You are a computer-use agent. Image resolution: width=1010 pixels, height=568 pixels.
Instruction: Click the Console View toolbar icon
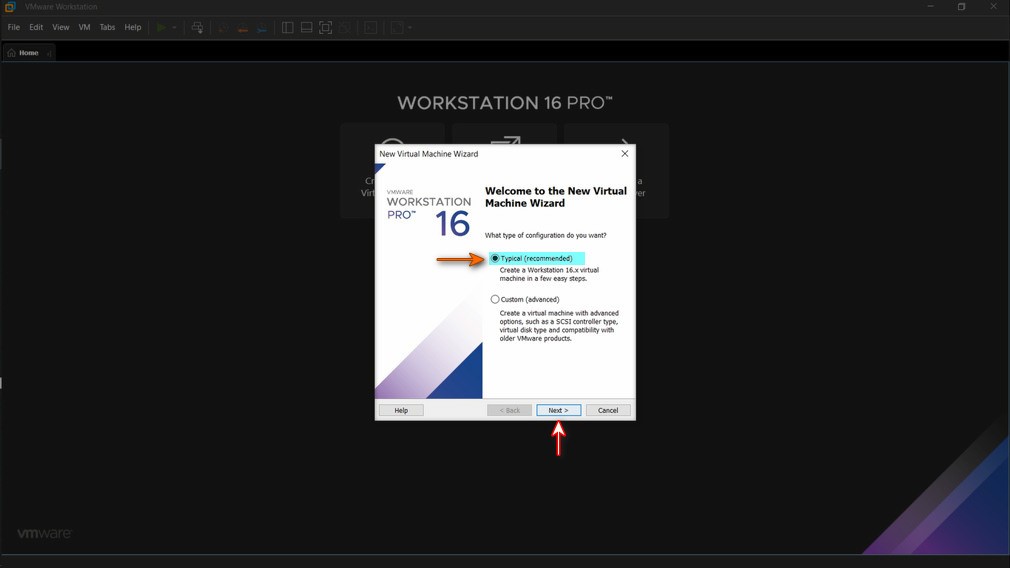370,28
